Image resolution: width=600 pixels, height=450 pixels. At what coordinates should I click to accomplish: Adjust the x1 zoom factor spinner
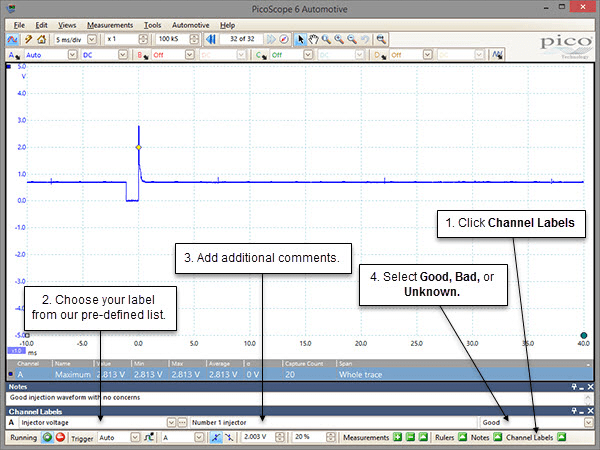pos(143,39)
